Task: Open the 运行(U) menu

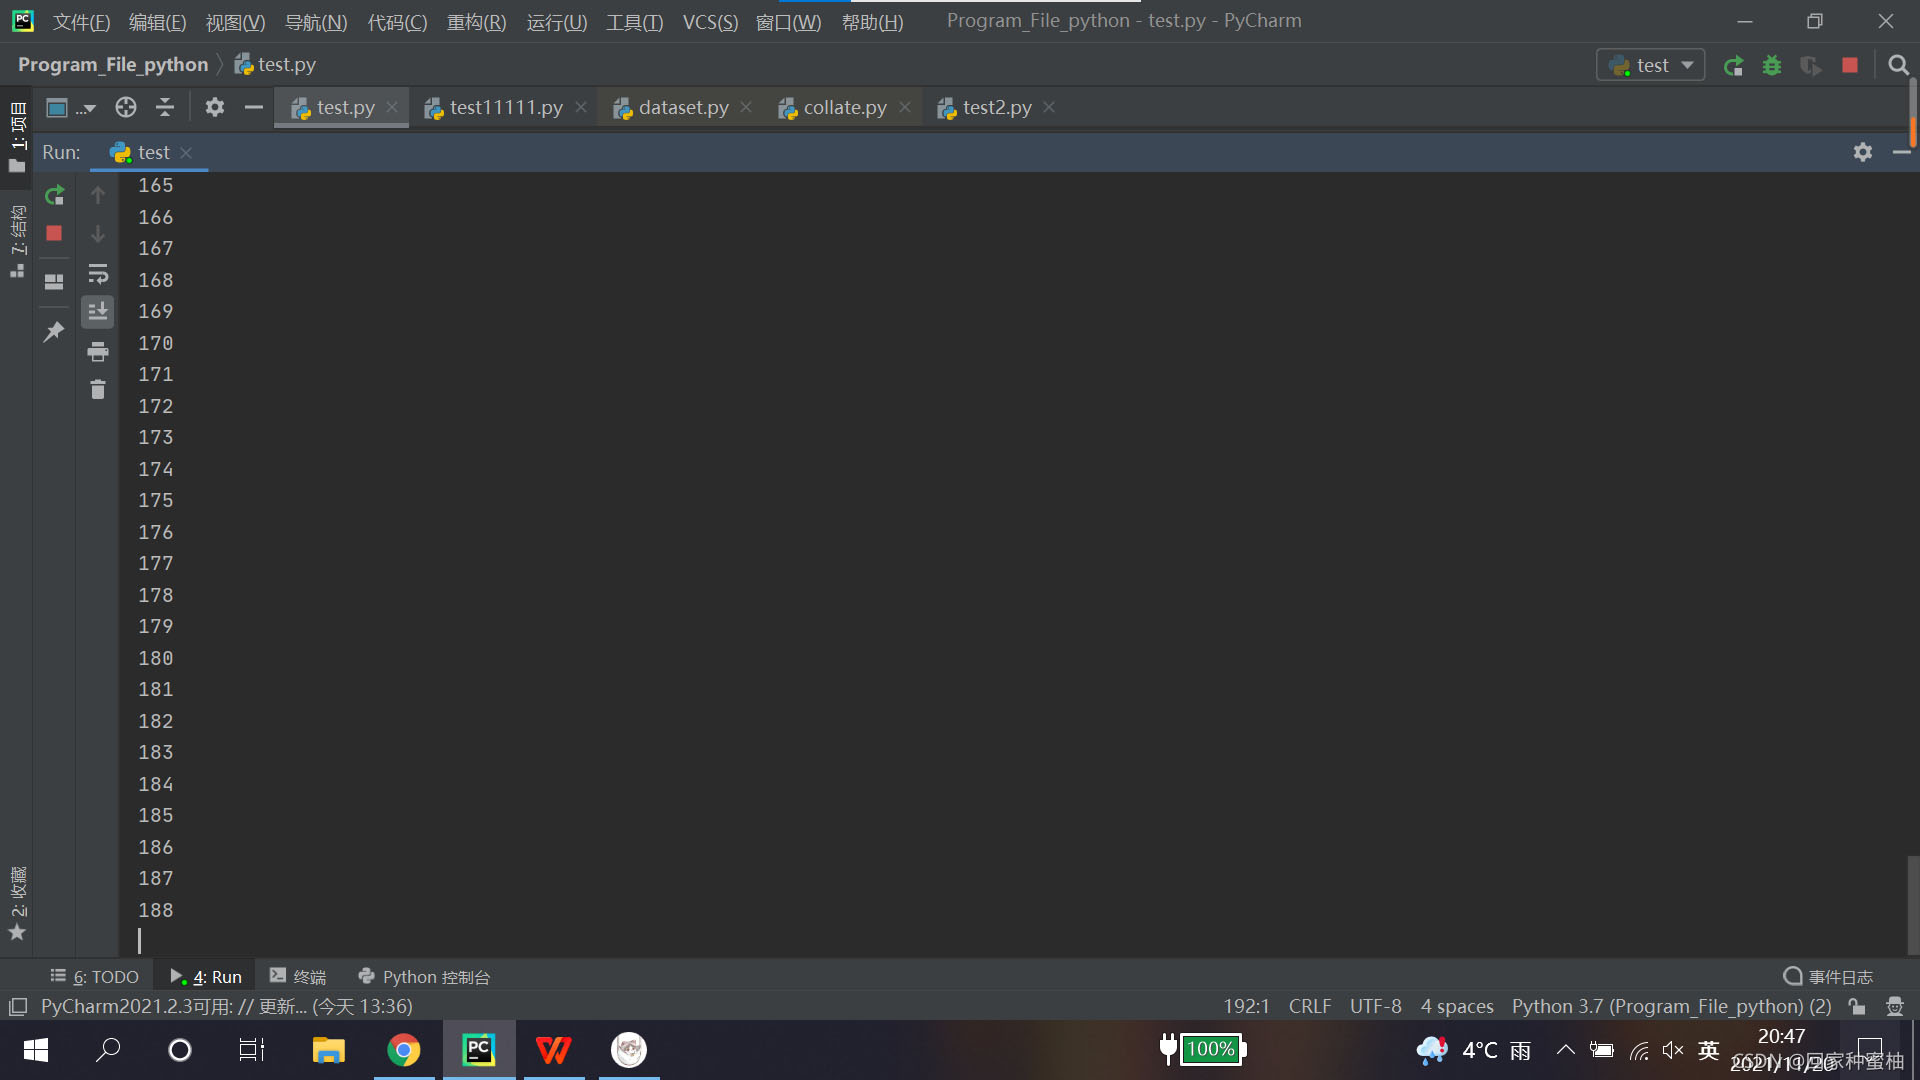Action: [x=556, y=22]
